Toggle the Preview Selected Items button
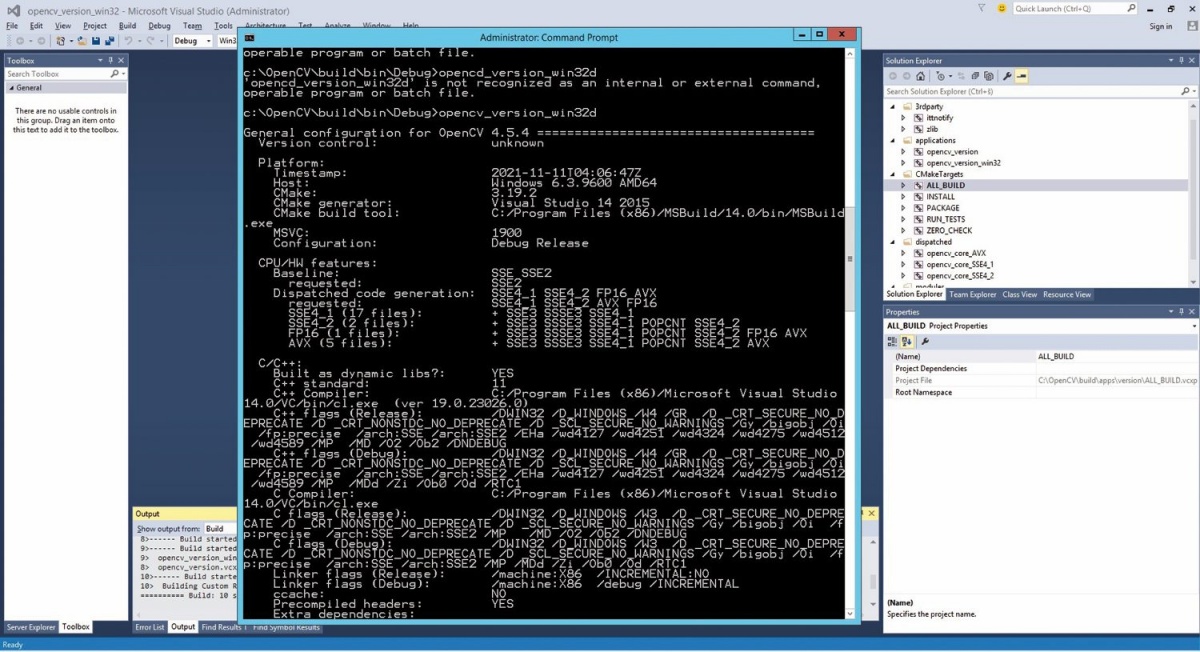This screenshot has height=652, width=1200. coord(1022,76)
